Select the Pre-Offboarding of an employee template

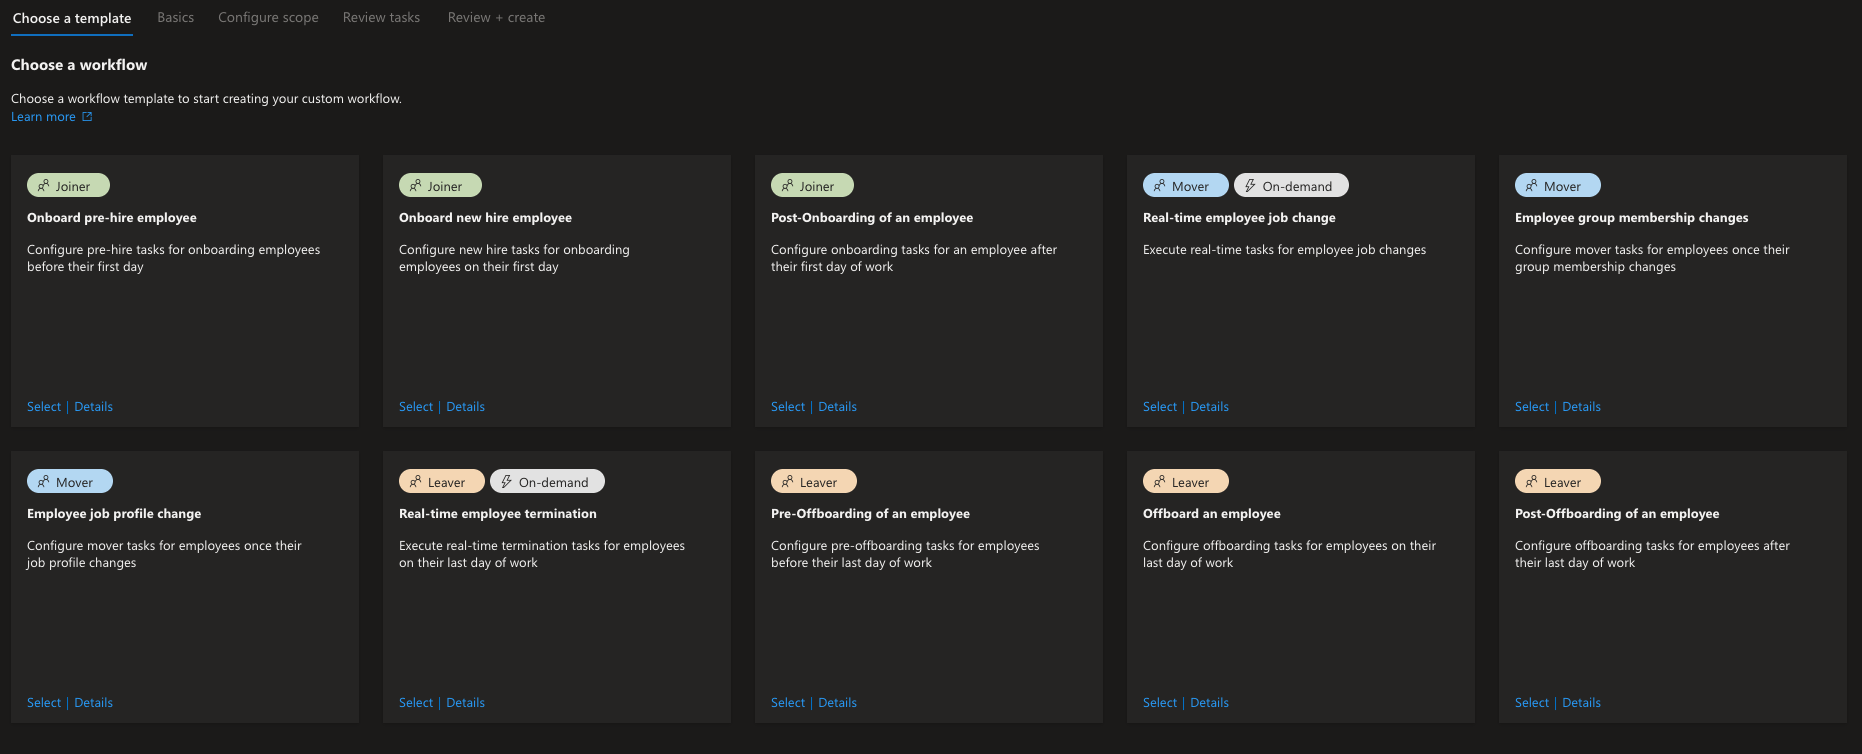point(787,703)
